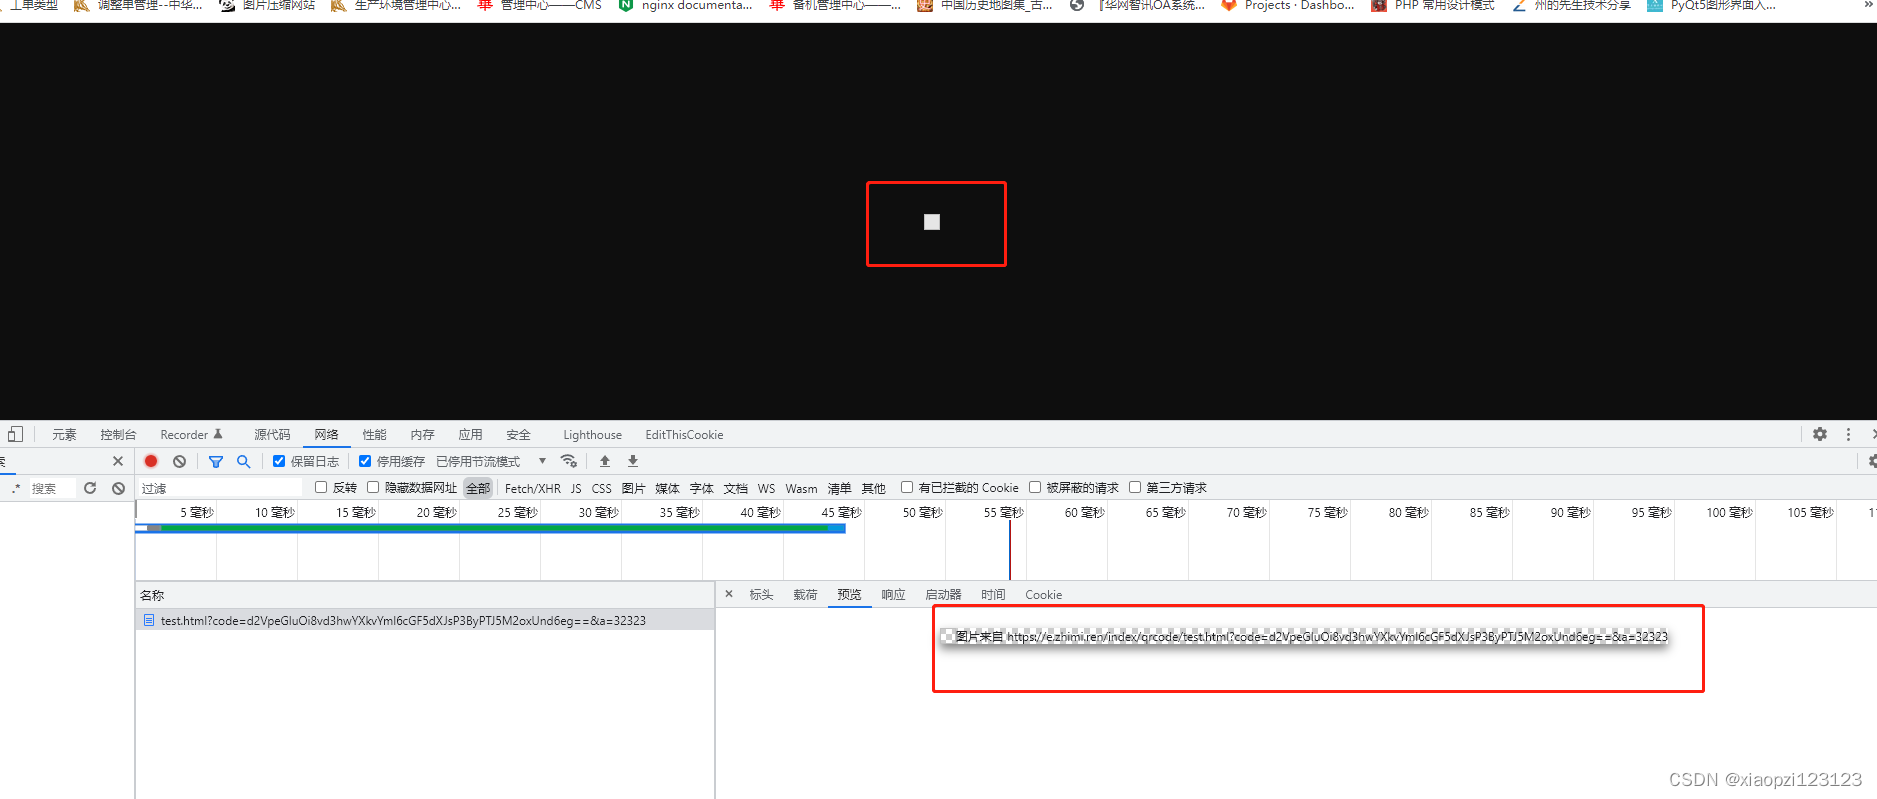Close the search sidebar panel

point(118,461)
